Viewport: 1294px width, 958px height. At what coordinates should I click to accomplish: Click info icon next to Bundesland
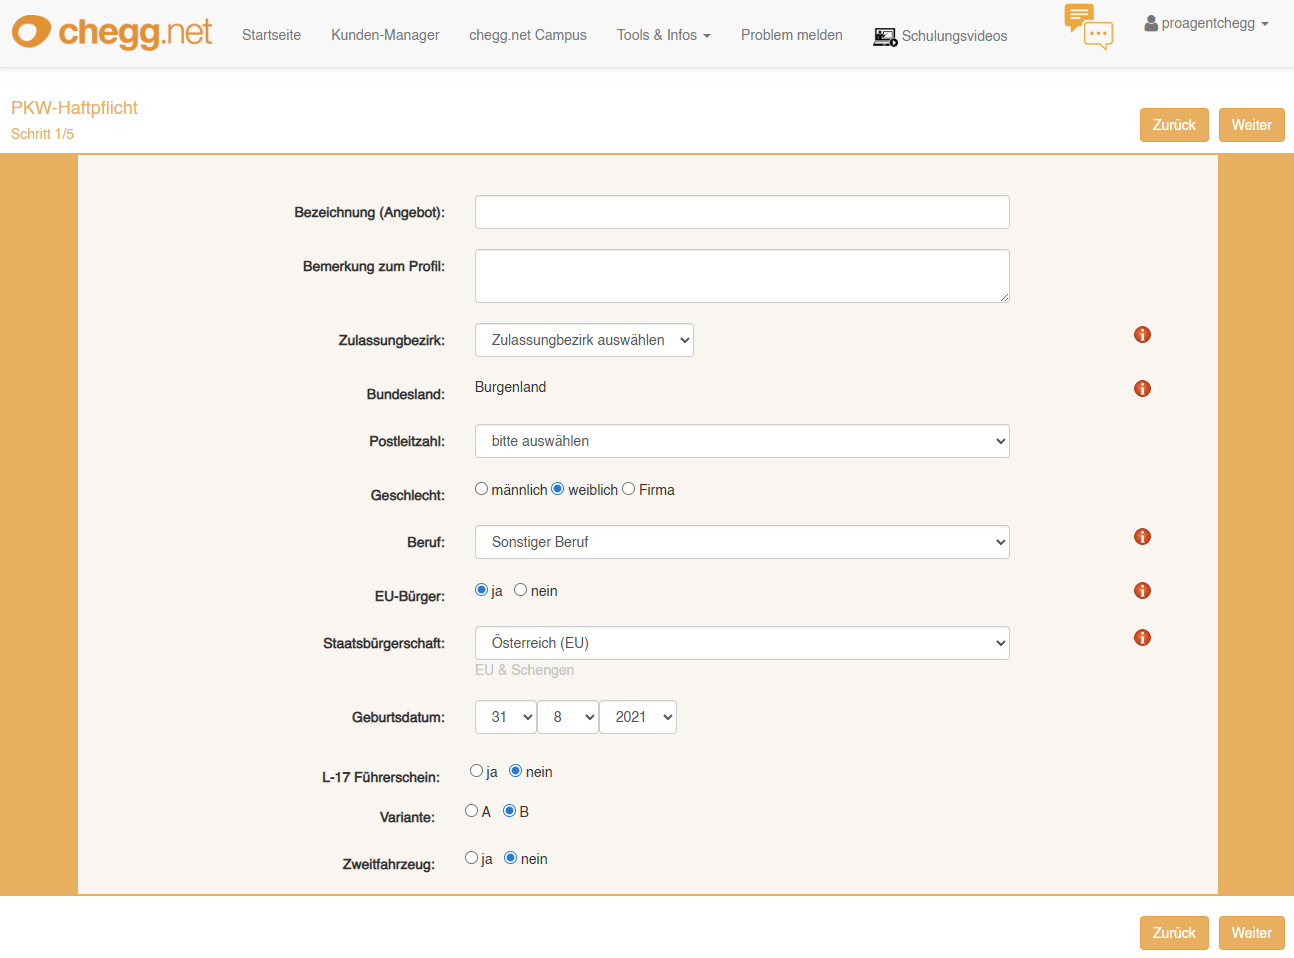[1142, 389]
